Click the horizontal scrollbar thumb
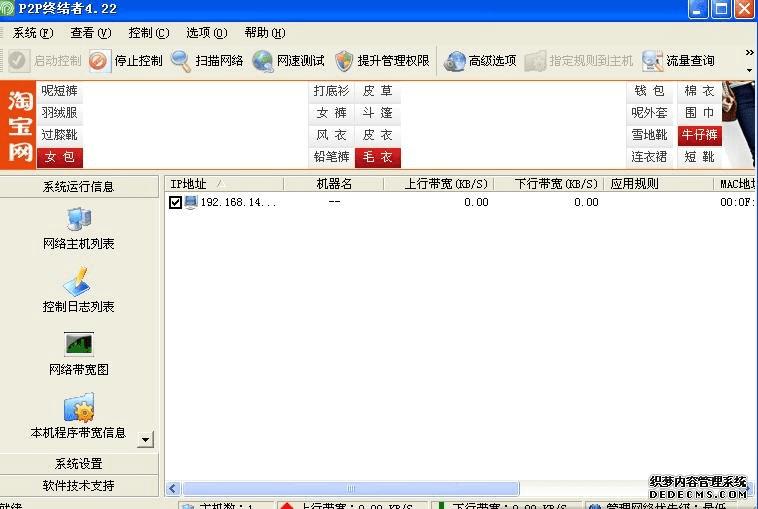 tap(351, 489)
